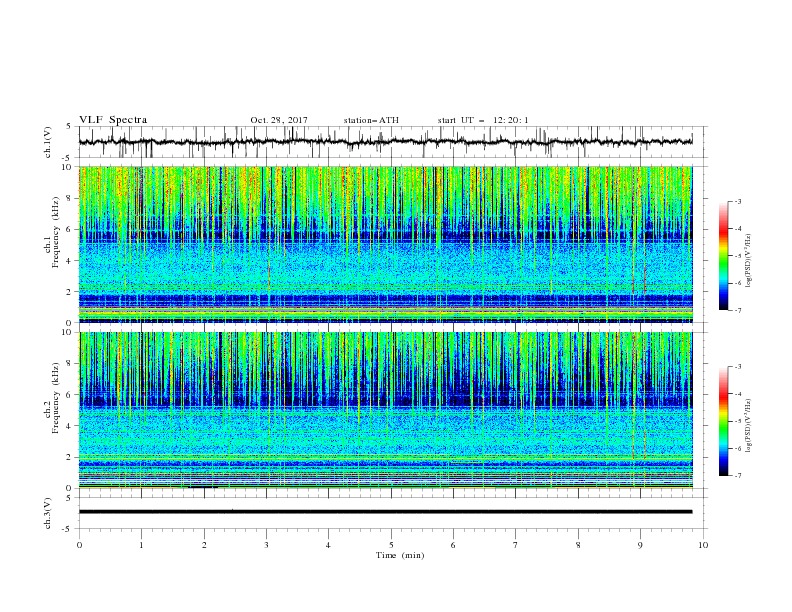
Task: Click the time axis tick label "5"
Action: (391, 545)
